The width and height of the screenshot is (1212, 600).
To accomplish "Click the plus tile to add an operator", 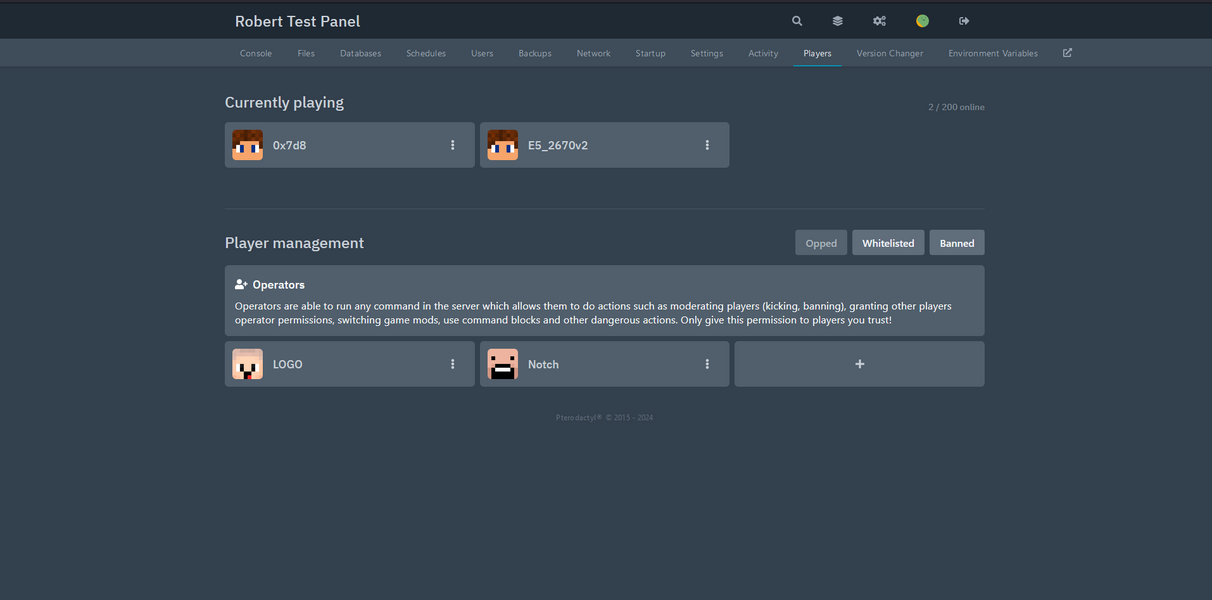I will [858, 363].
